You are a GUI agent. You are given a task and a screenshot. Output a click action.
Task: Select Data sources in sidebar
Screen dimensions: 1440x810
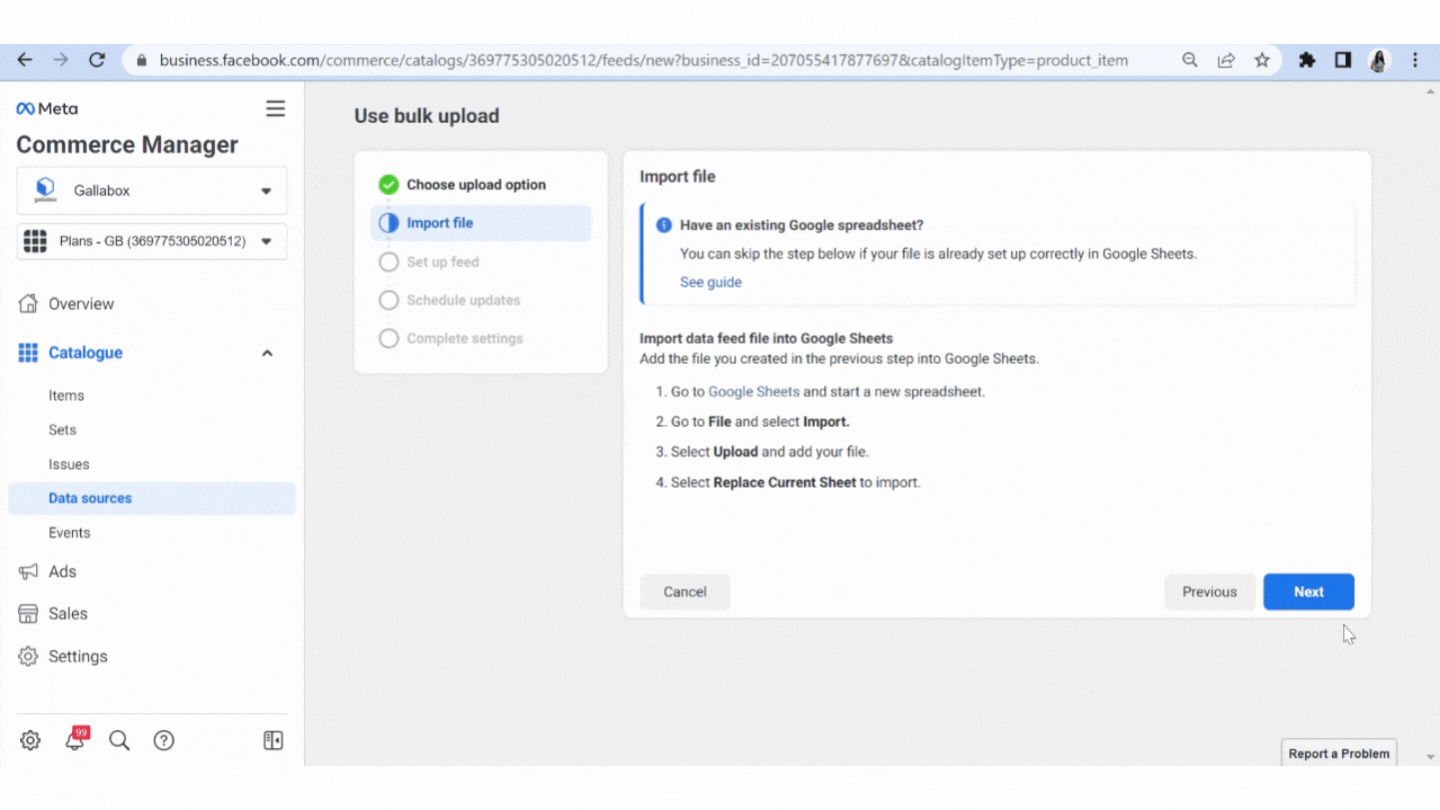(152, 499)
